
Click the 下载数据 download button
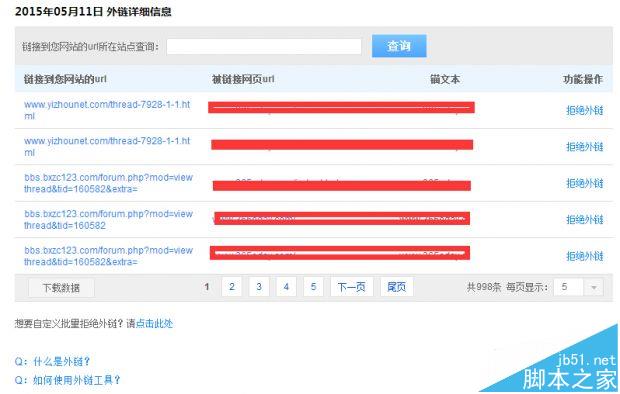click(x=61, y=287)
